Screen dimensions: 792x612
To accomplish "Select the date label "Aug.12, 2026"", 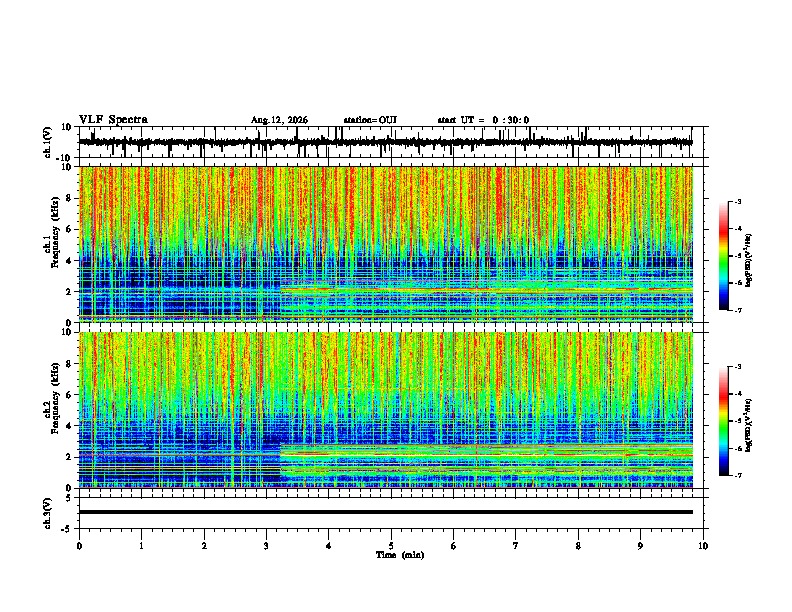I will (x=279, y=120).
